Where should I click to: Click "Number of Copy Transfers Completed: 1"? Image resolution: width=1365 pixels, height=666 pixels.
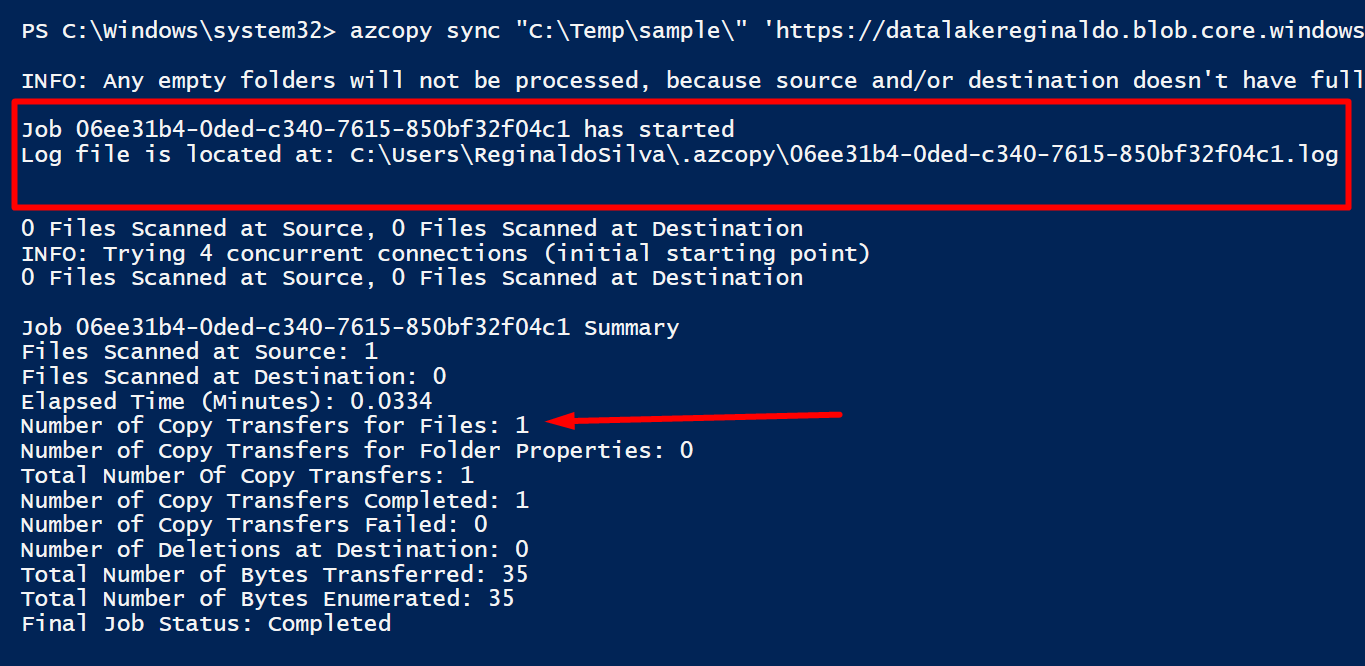274,500
